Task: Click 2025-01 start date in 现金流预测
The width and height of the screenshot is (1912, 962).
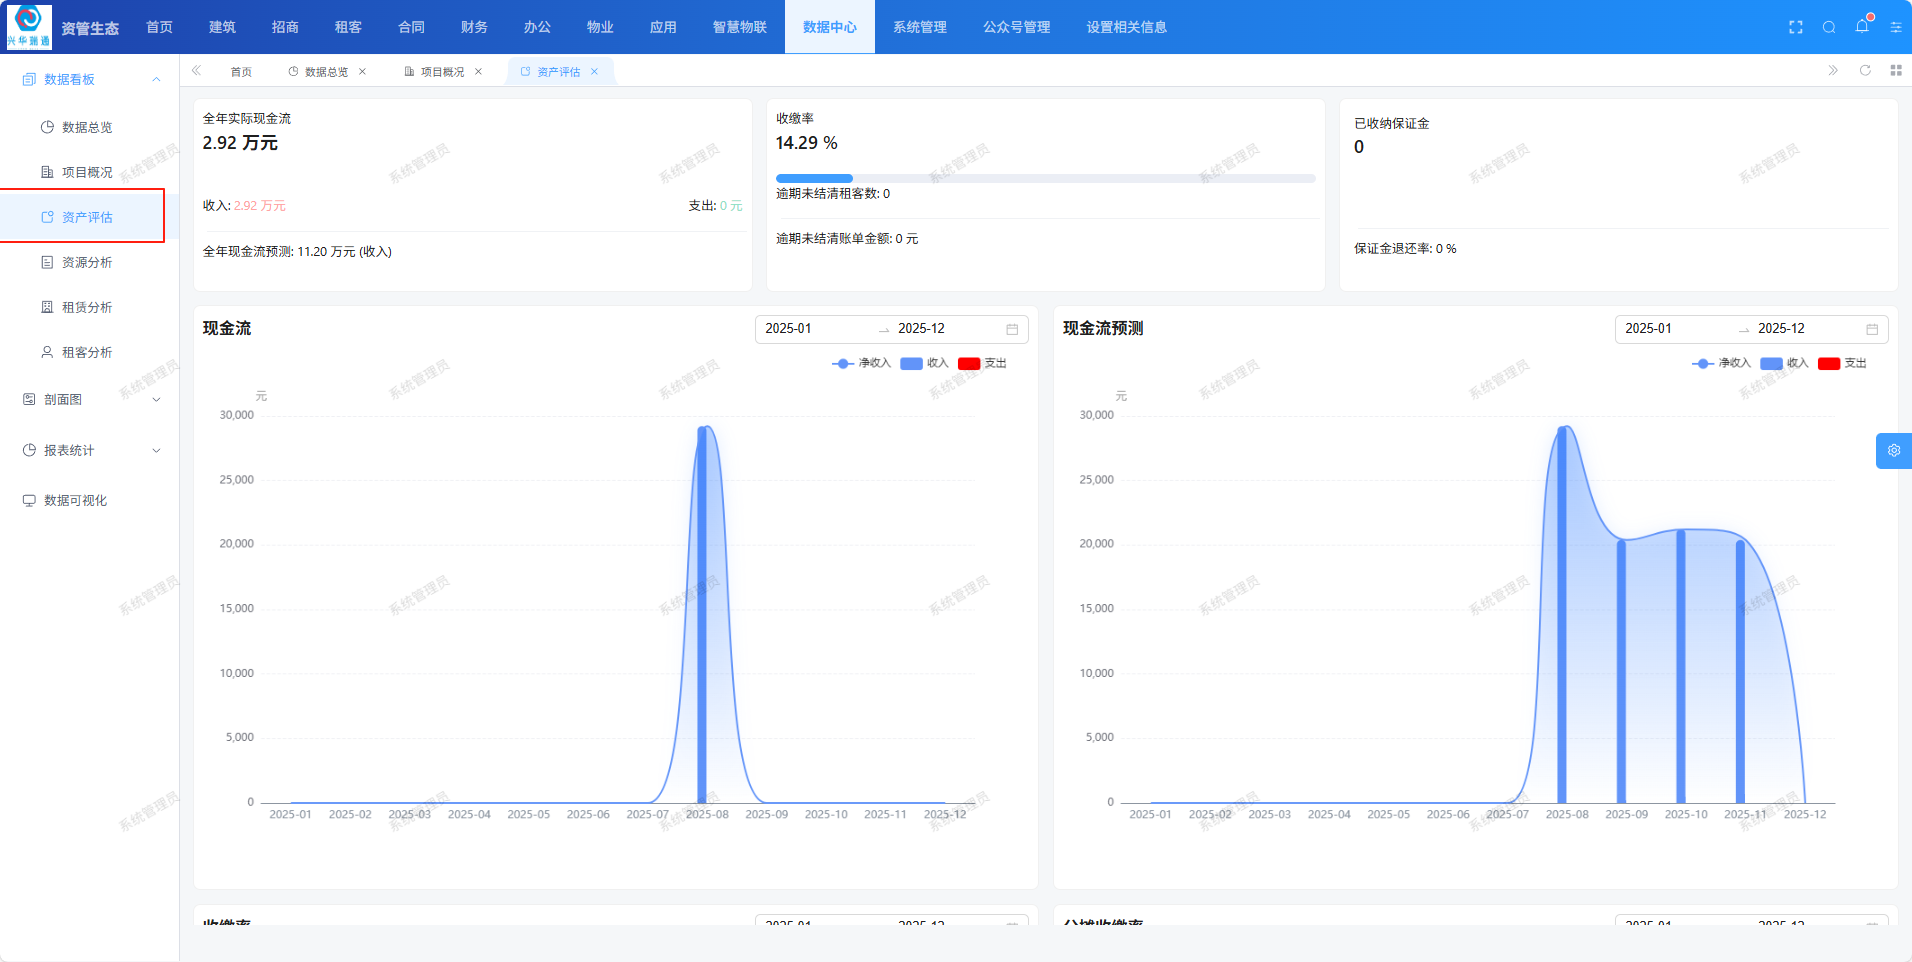Action: (x=1648, y=328)
